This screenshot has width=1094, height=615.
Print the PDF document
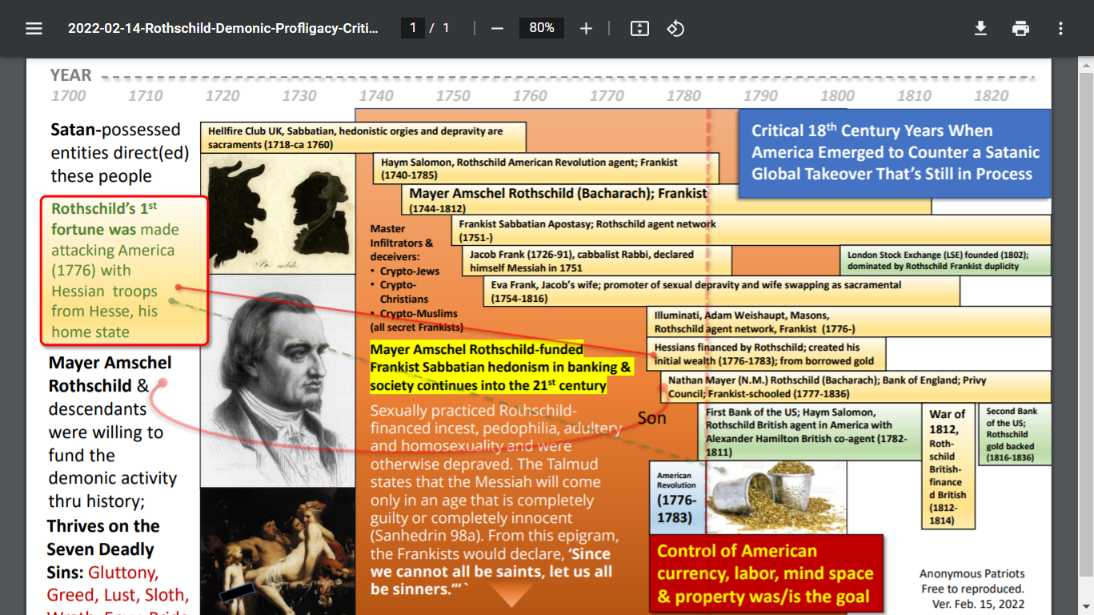pos(1020,29)
